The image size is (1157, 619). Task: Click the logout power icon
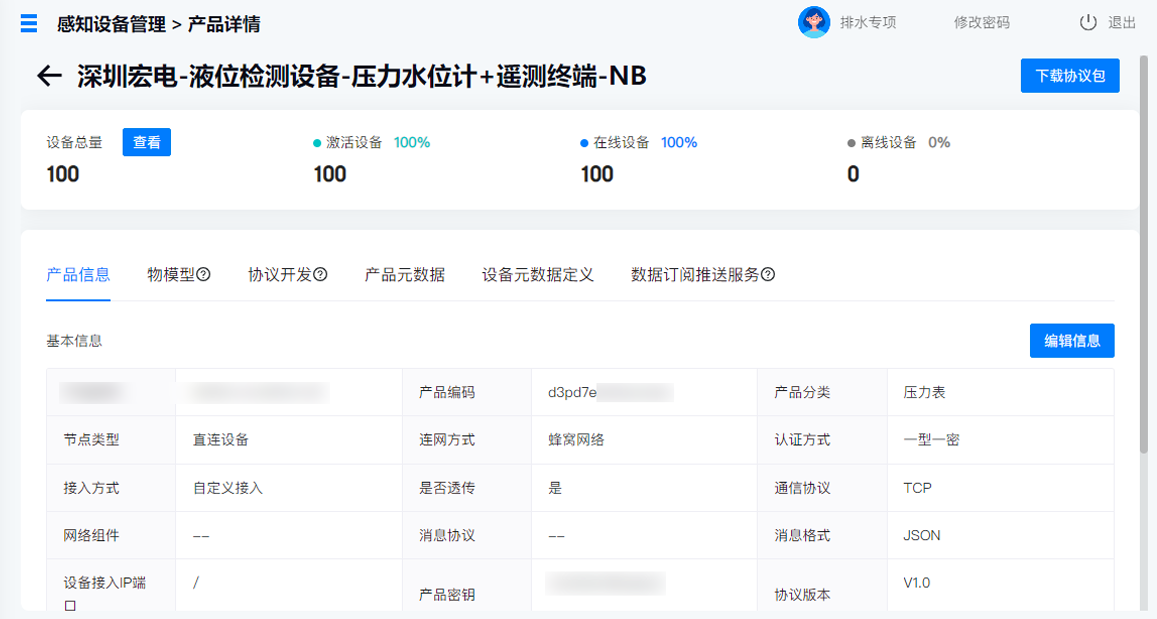(1088, 23)
